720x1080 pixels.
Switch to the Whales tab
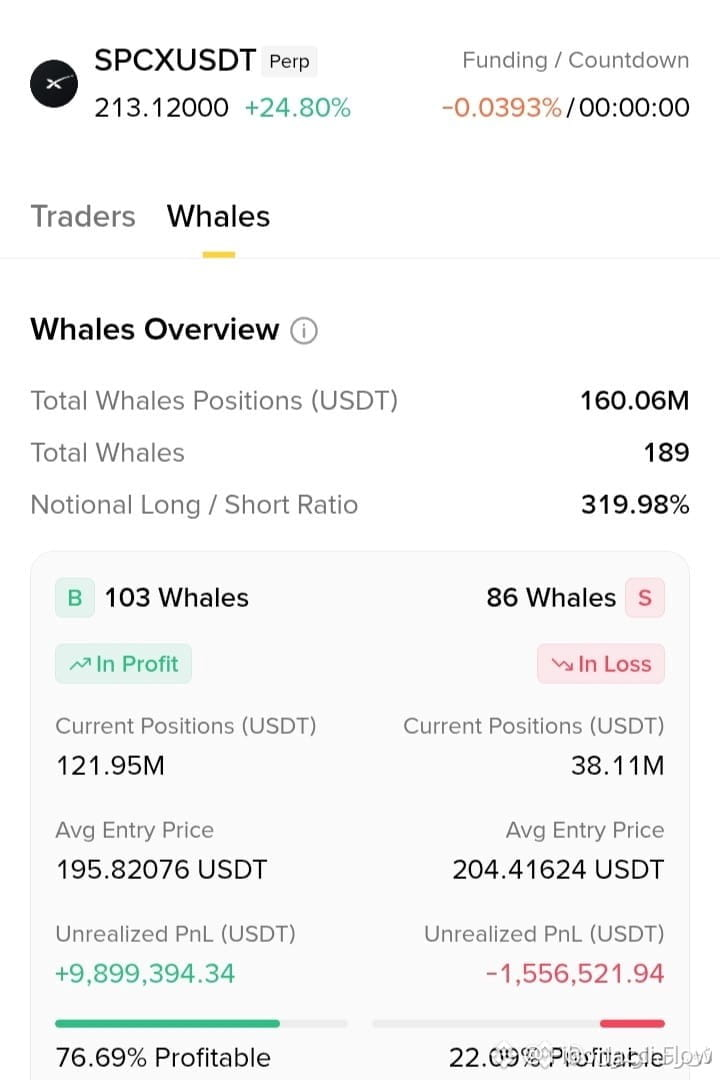tap(218, 216)
